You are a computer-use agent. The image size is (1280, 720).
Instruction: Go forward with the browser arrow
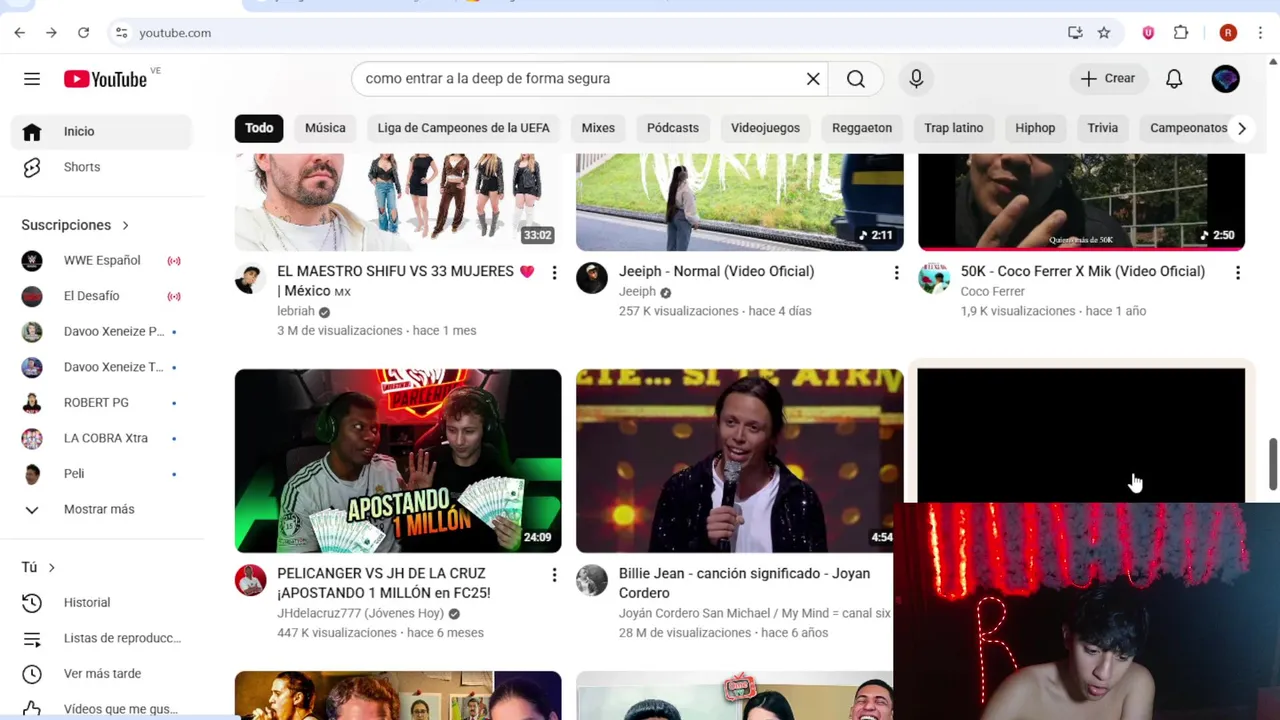tap(51, 33)
